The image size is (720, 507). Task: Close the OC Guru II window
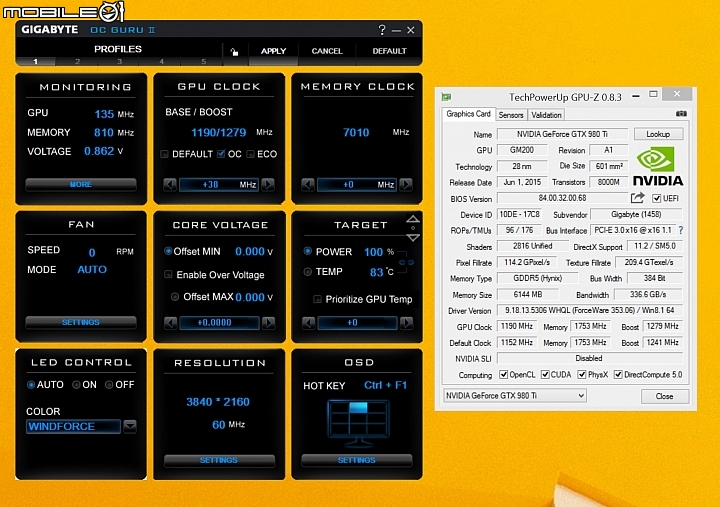click(411, 30)
